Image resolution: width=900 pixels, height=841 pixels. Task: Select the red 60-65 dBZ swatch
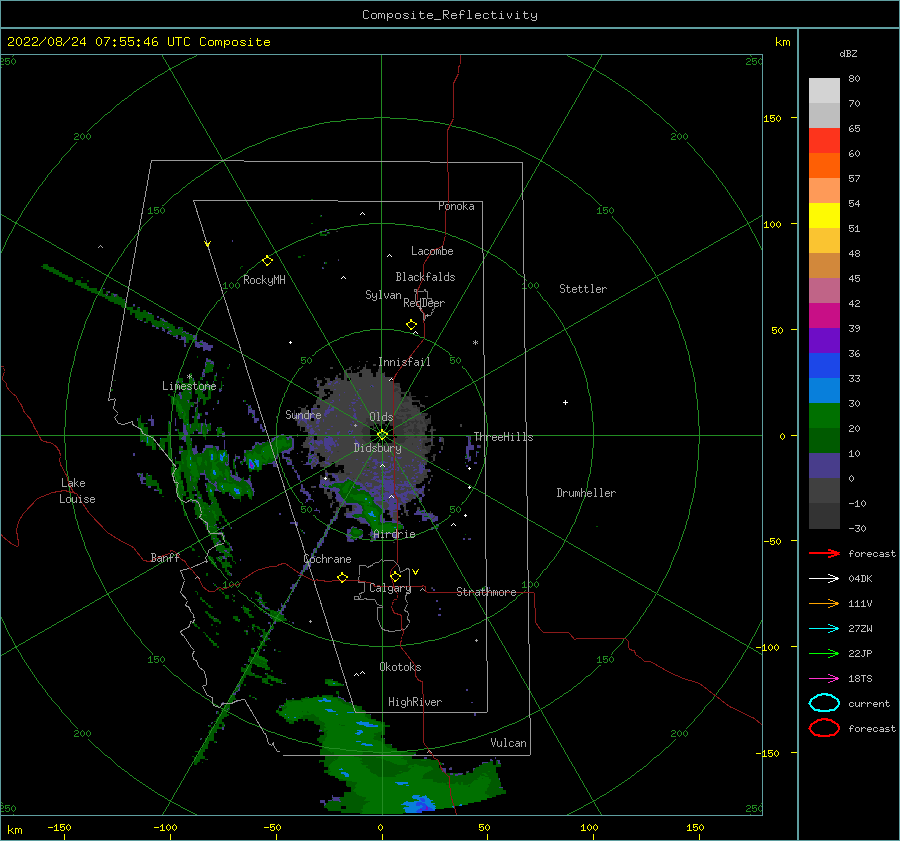click(824, 141)
